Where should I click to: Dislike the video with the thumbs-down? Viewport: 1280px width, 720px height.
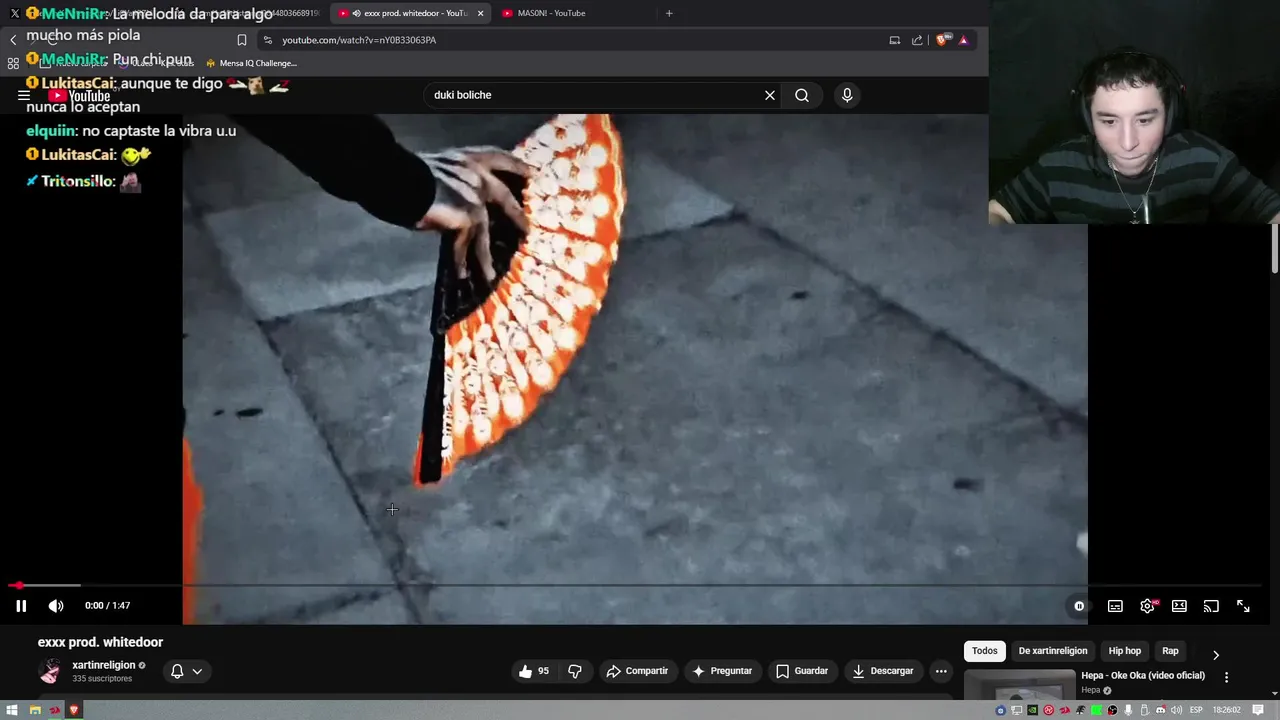click(575, 671)
